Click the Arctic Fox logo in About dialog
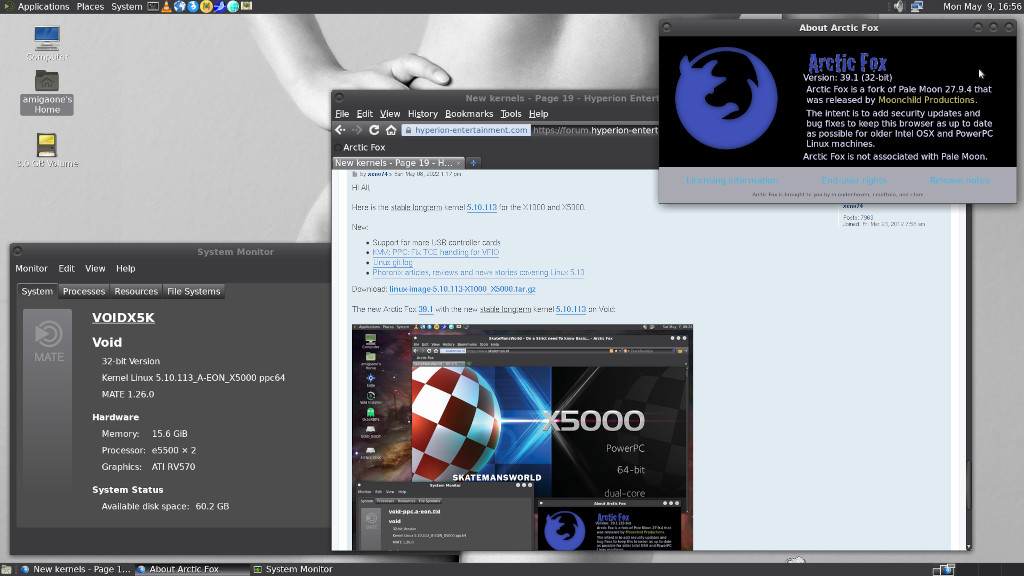Image resolution: width=1024 pixels, height=576 pixels. 726,98
